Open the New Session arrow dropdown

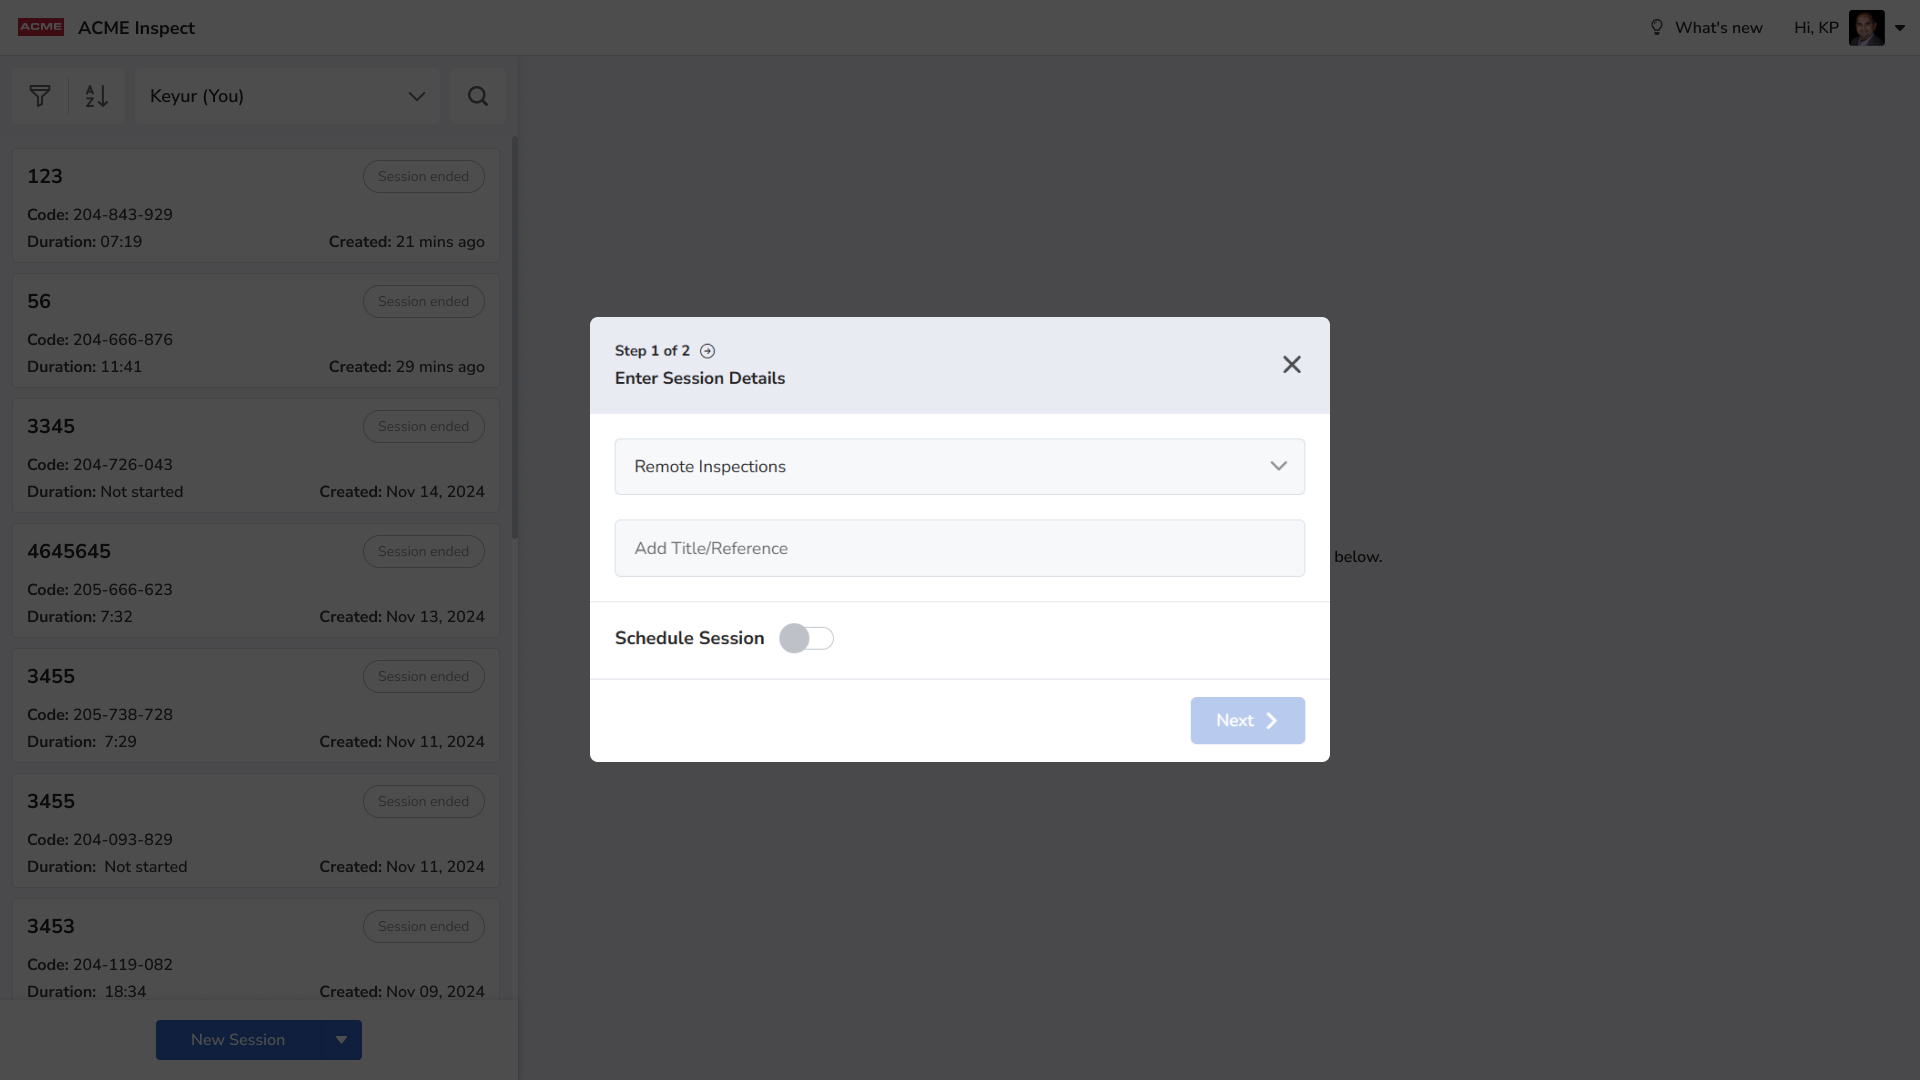coord(342,1040)
